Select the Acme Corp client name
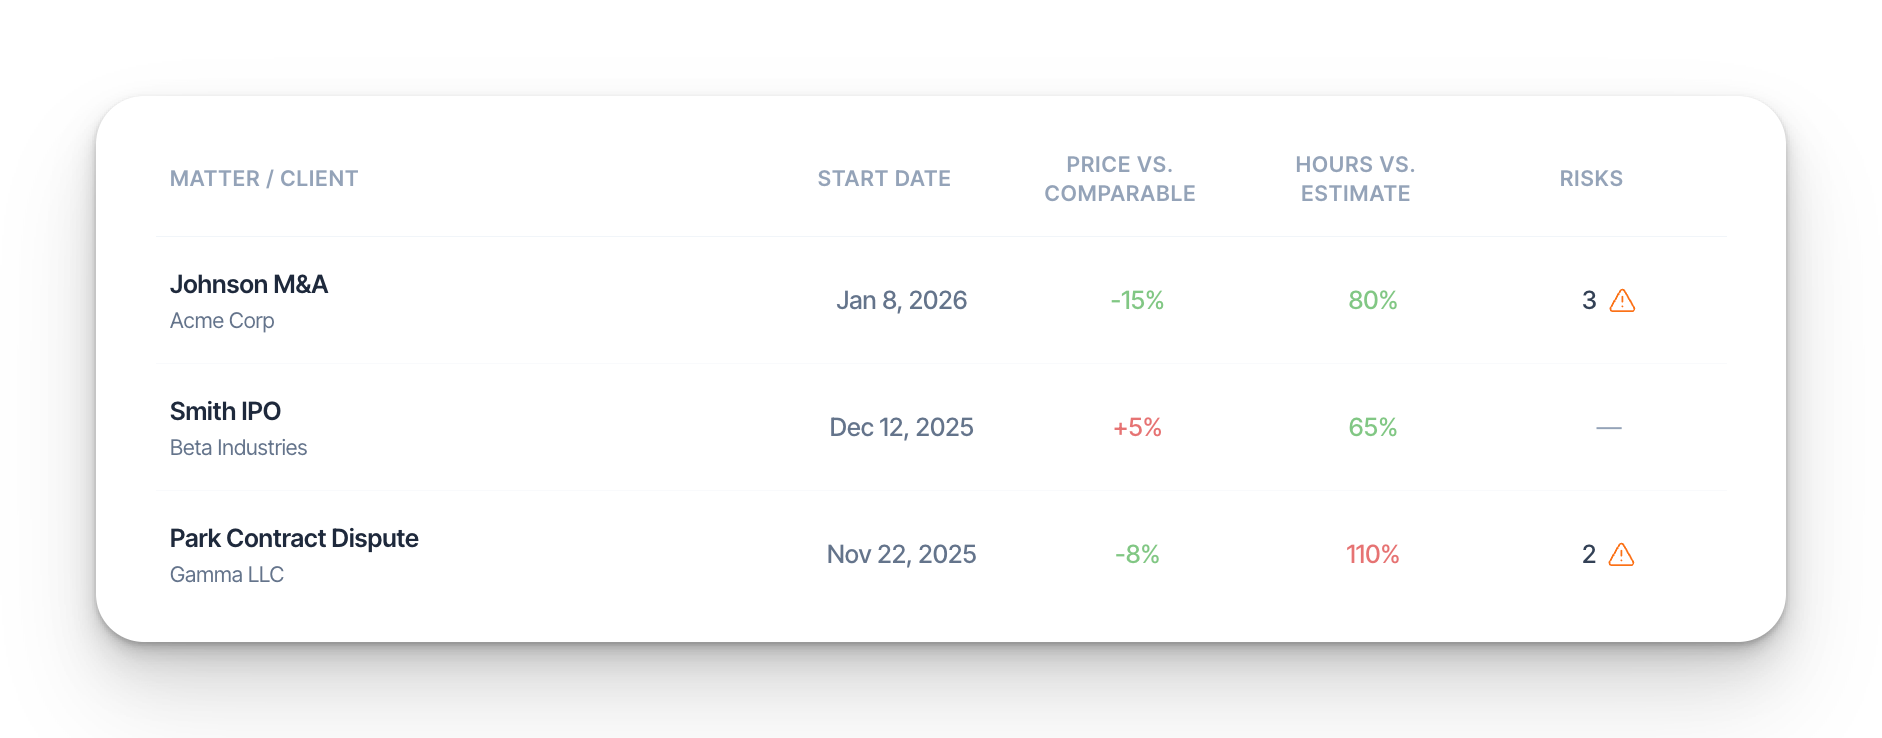1882x738 pixels. 222,320
